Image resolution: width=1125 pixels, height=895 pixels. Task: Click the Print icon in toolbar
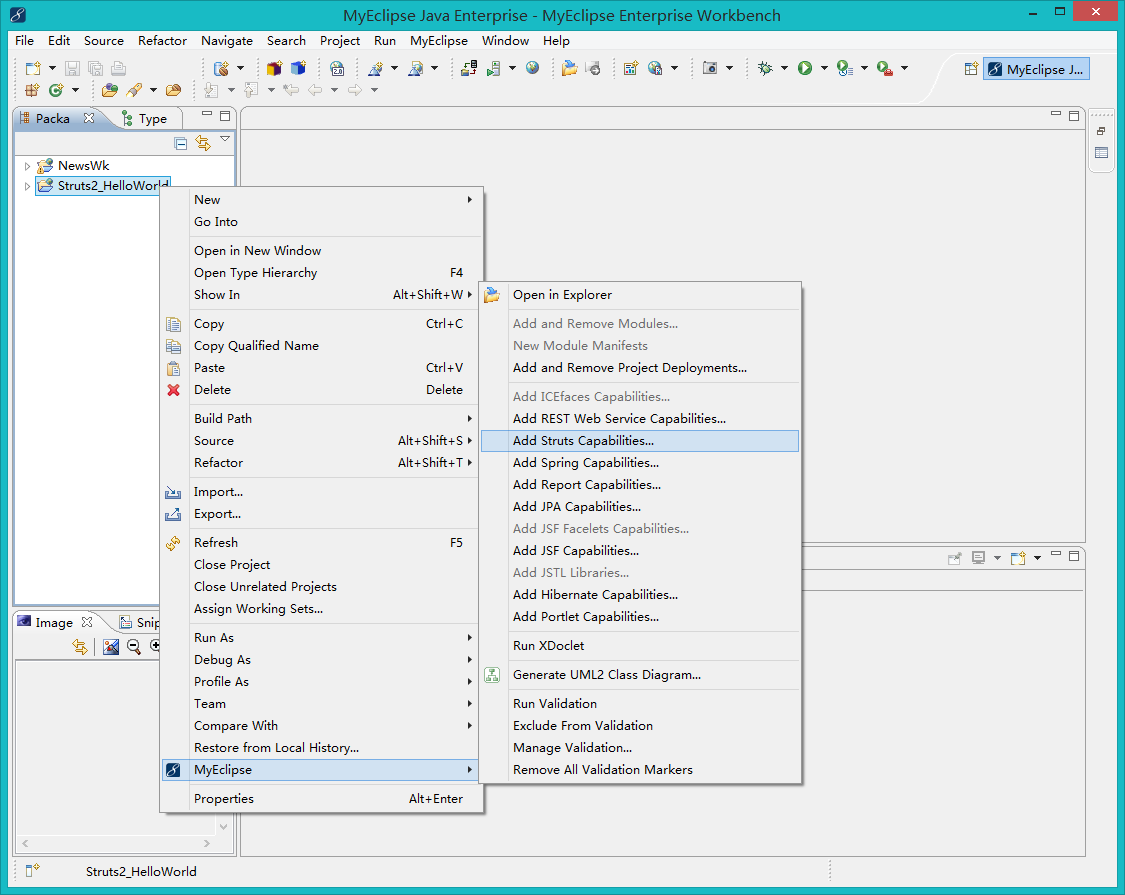(118, 68)
